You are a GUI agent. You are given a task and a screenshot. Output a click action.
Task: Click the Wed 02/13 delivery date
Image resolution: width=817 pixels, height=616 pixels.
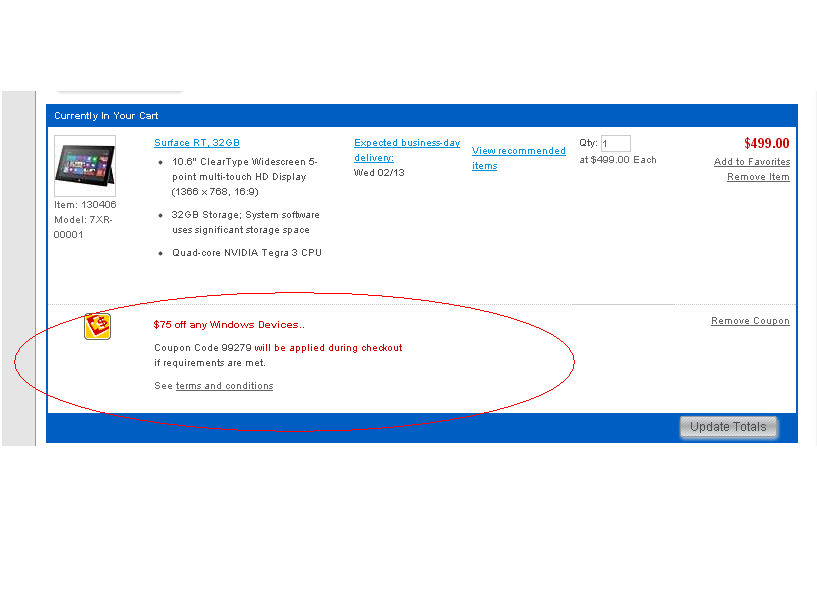click(379, 172)
